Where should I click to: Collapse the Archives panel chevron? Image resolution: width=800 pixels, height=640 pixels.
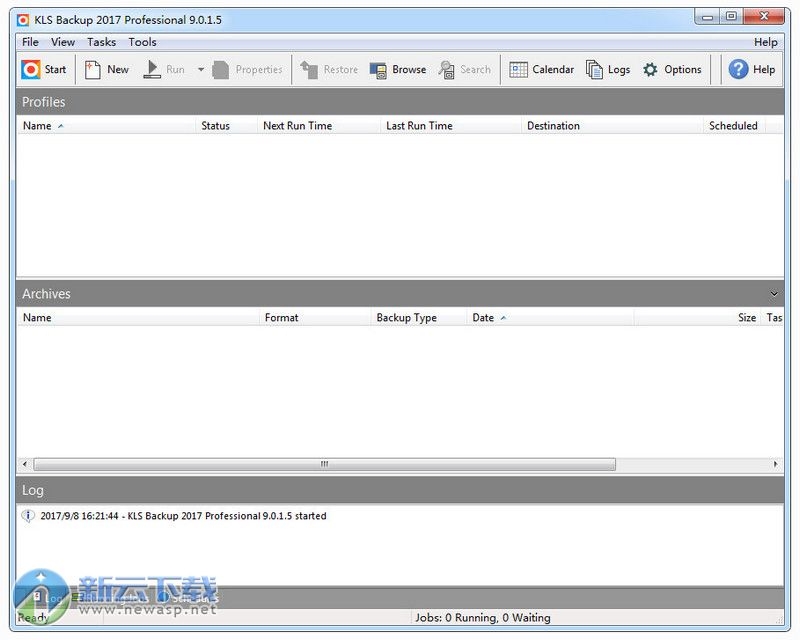(773, 294)
